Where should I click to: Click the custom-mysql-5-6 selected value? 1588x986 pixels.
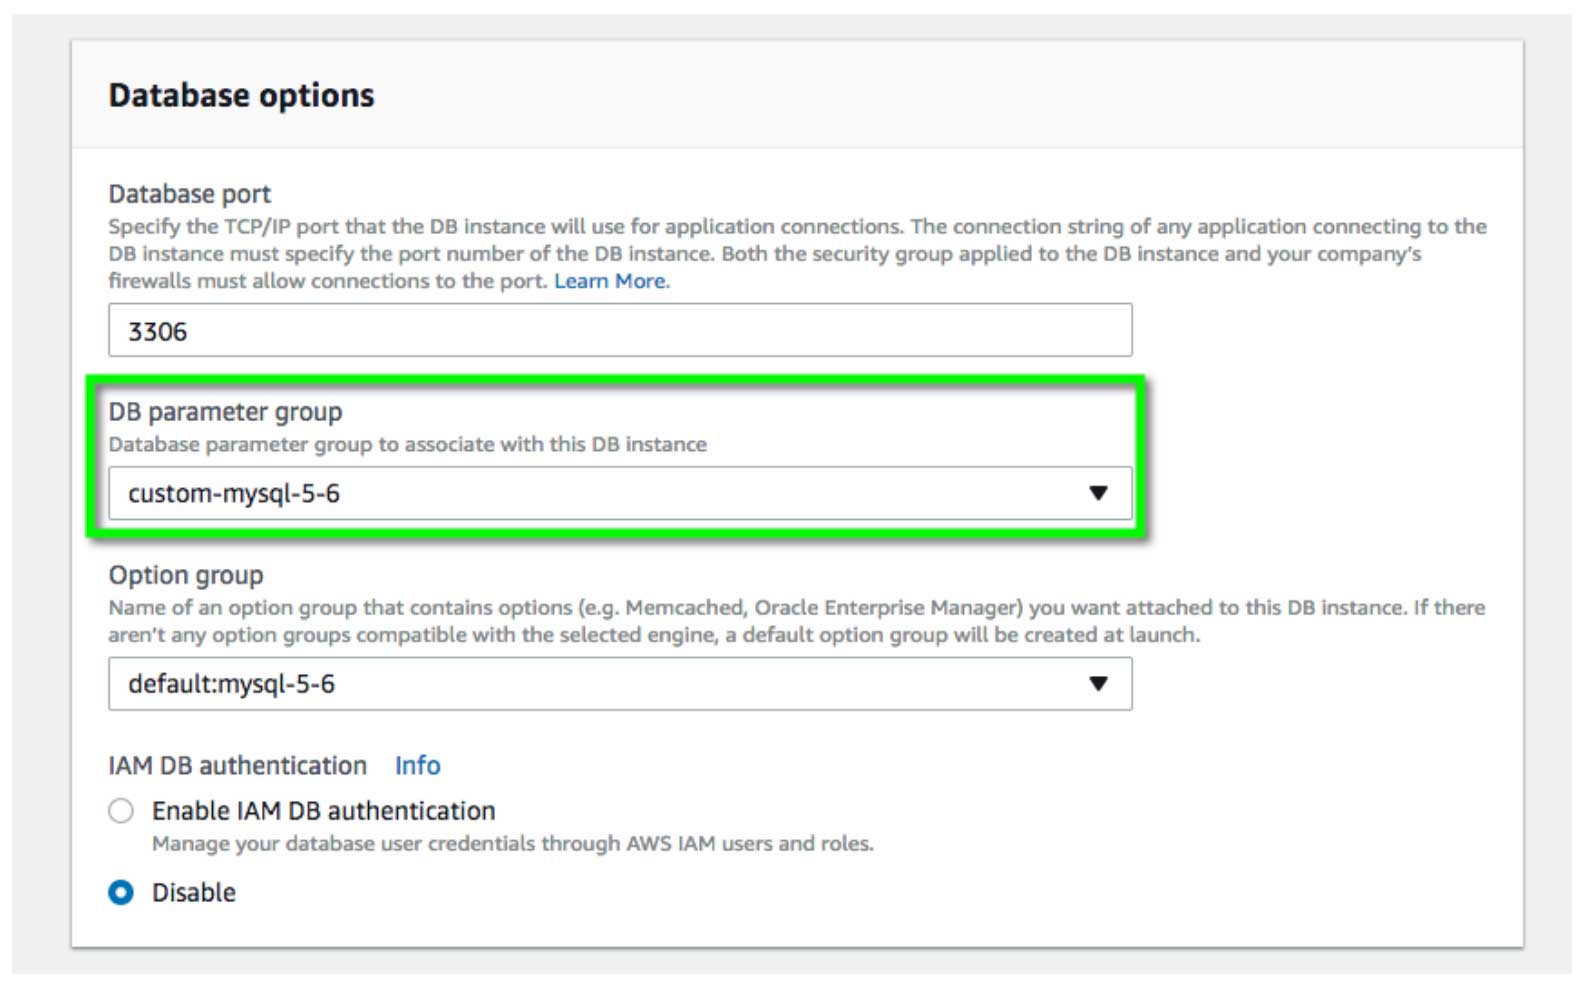point(234,493)
